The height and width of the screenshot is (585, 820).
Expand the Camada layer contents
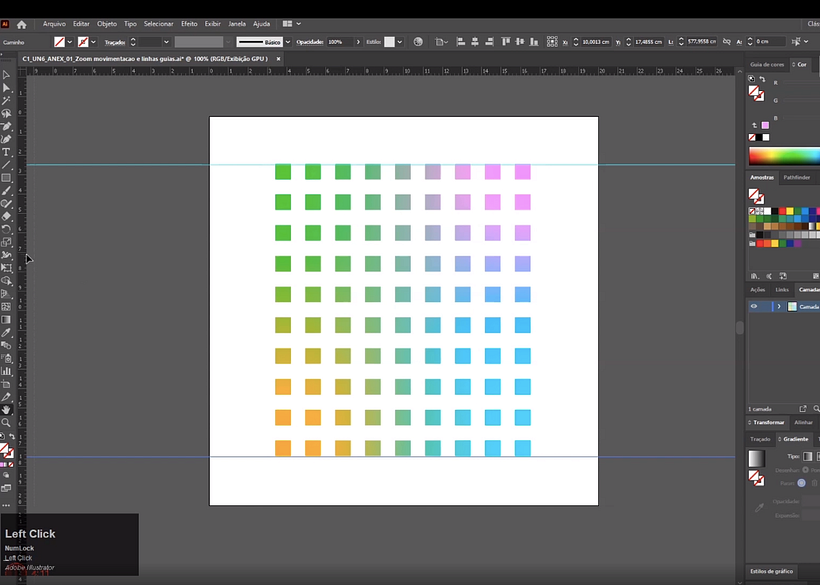point(778,307)
